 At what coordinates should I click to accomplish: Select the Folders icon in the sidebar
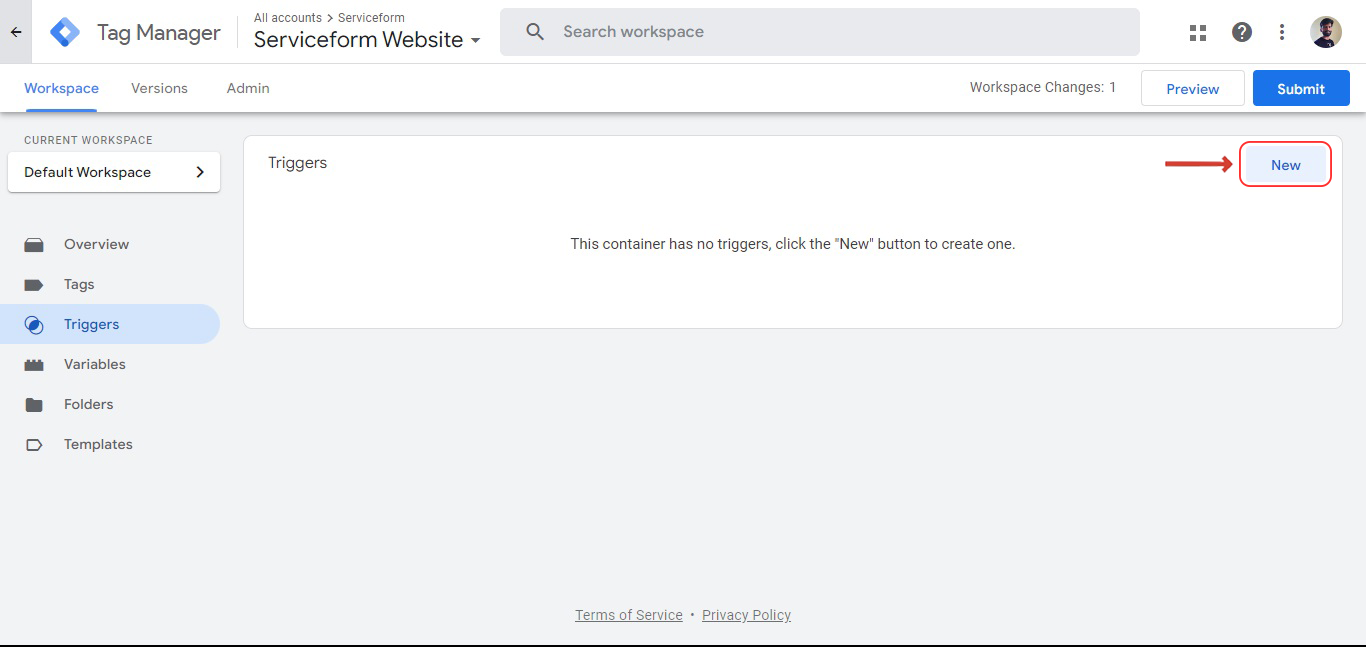(x=34, y=404)
